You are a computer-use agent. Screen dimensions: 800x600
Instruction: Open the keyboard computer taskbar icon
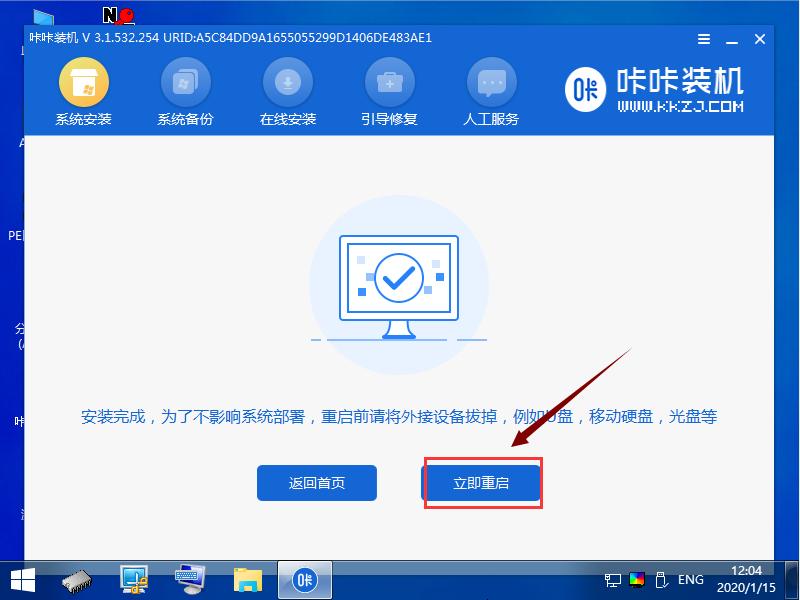point(190,580)
